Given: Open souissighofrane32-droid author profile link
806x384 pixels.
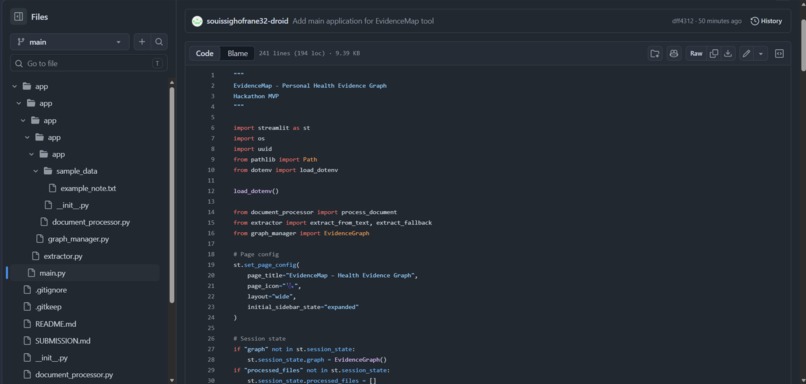Looking at the screenshot, I should 247,21.
